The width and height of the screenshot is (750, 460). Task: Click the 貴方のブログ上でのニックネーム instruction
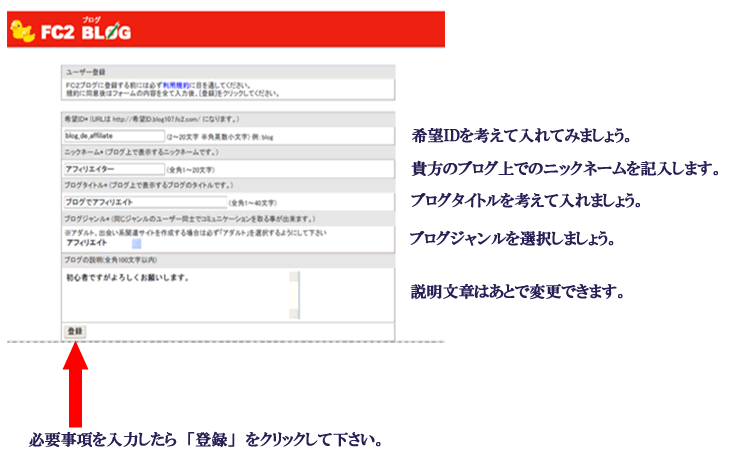(x=565, y=168)
